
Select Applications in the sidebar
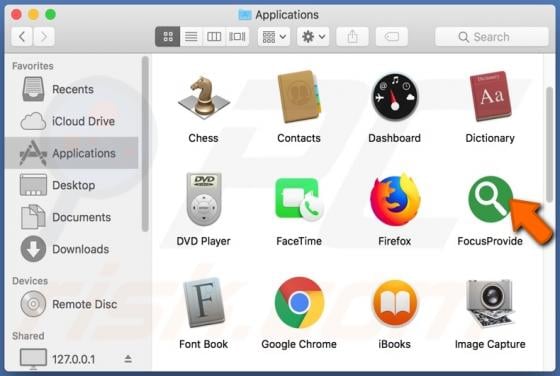click(x=71, y=153)
